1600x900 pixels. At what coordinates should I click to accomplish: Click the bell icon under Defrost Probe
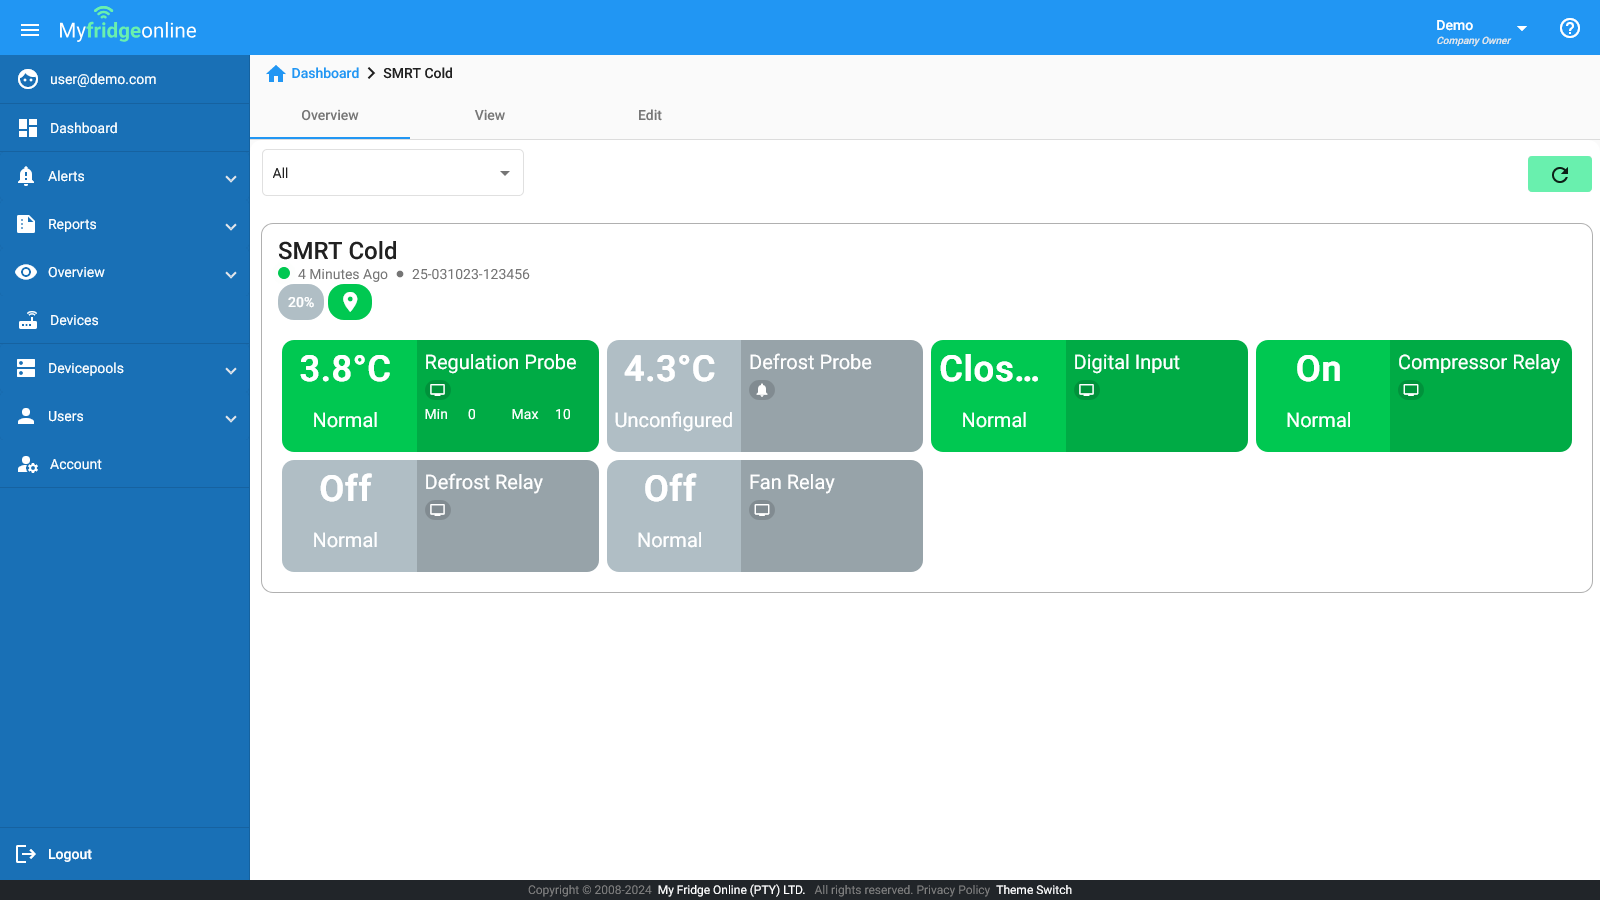[x=762, y=390]
